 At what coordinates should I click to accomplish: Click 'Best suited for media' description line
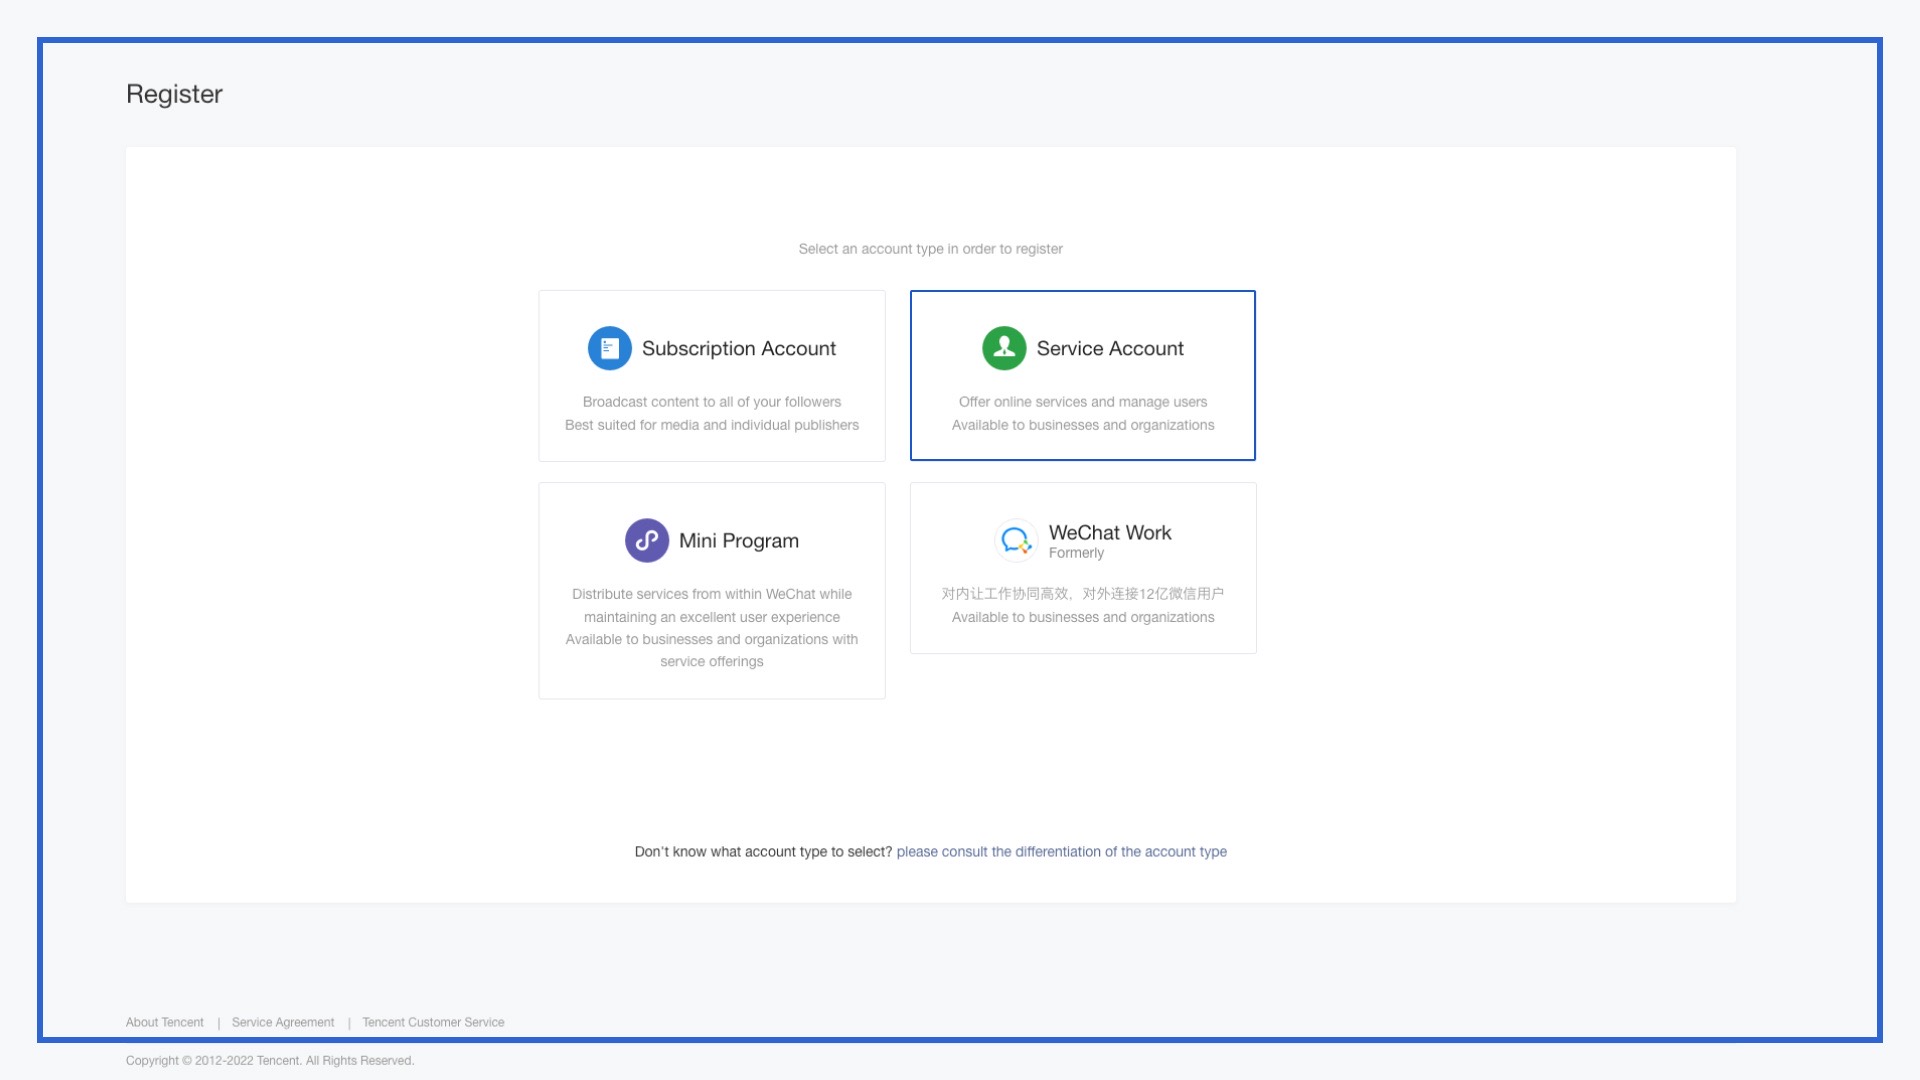pos(711,425)
